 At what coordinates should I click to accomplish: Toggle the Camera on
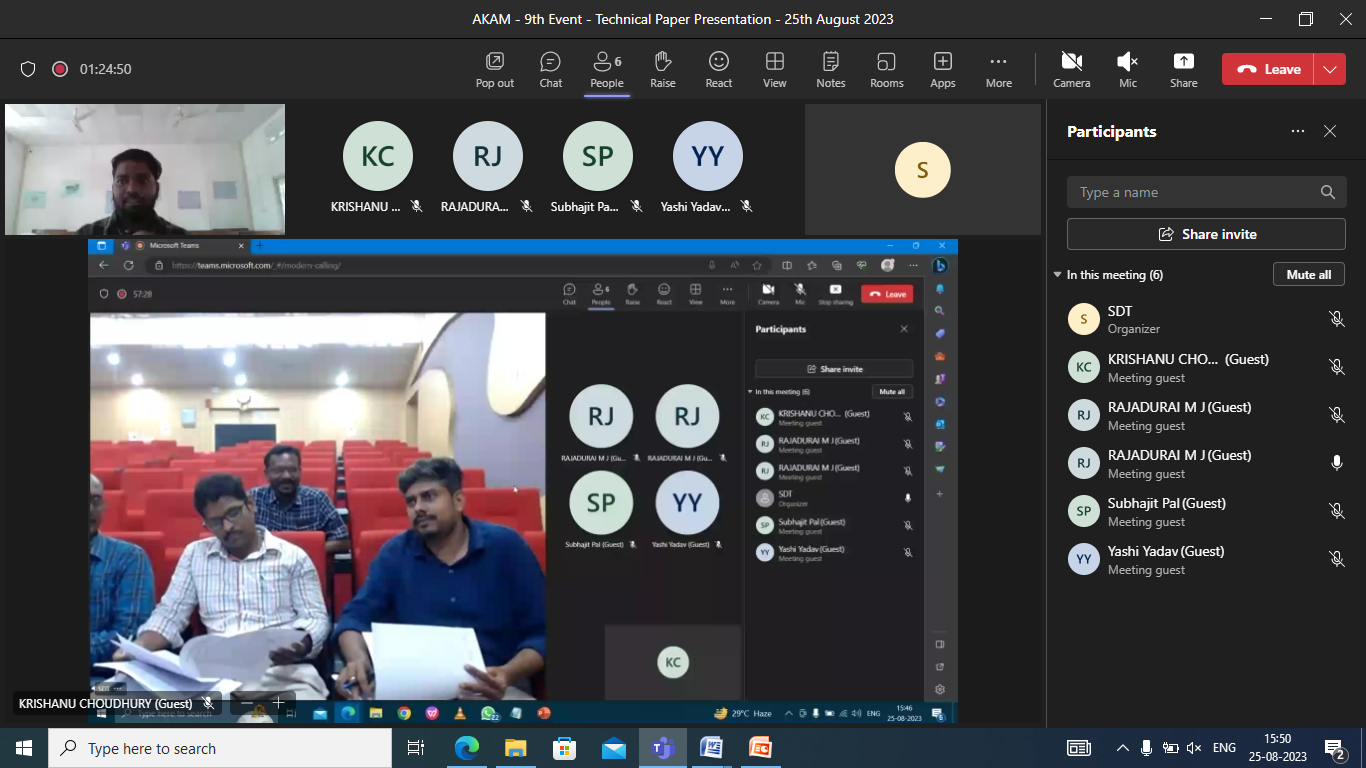coord(1071,69)
